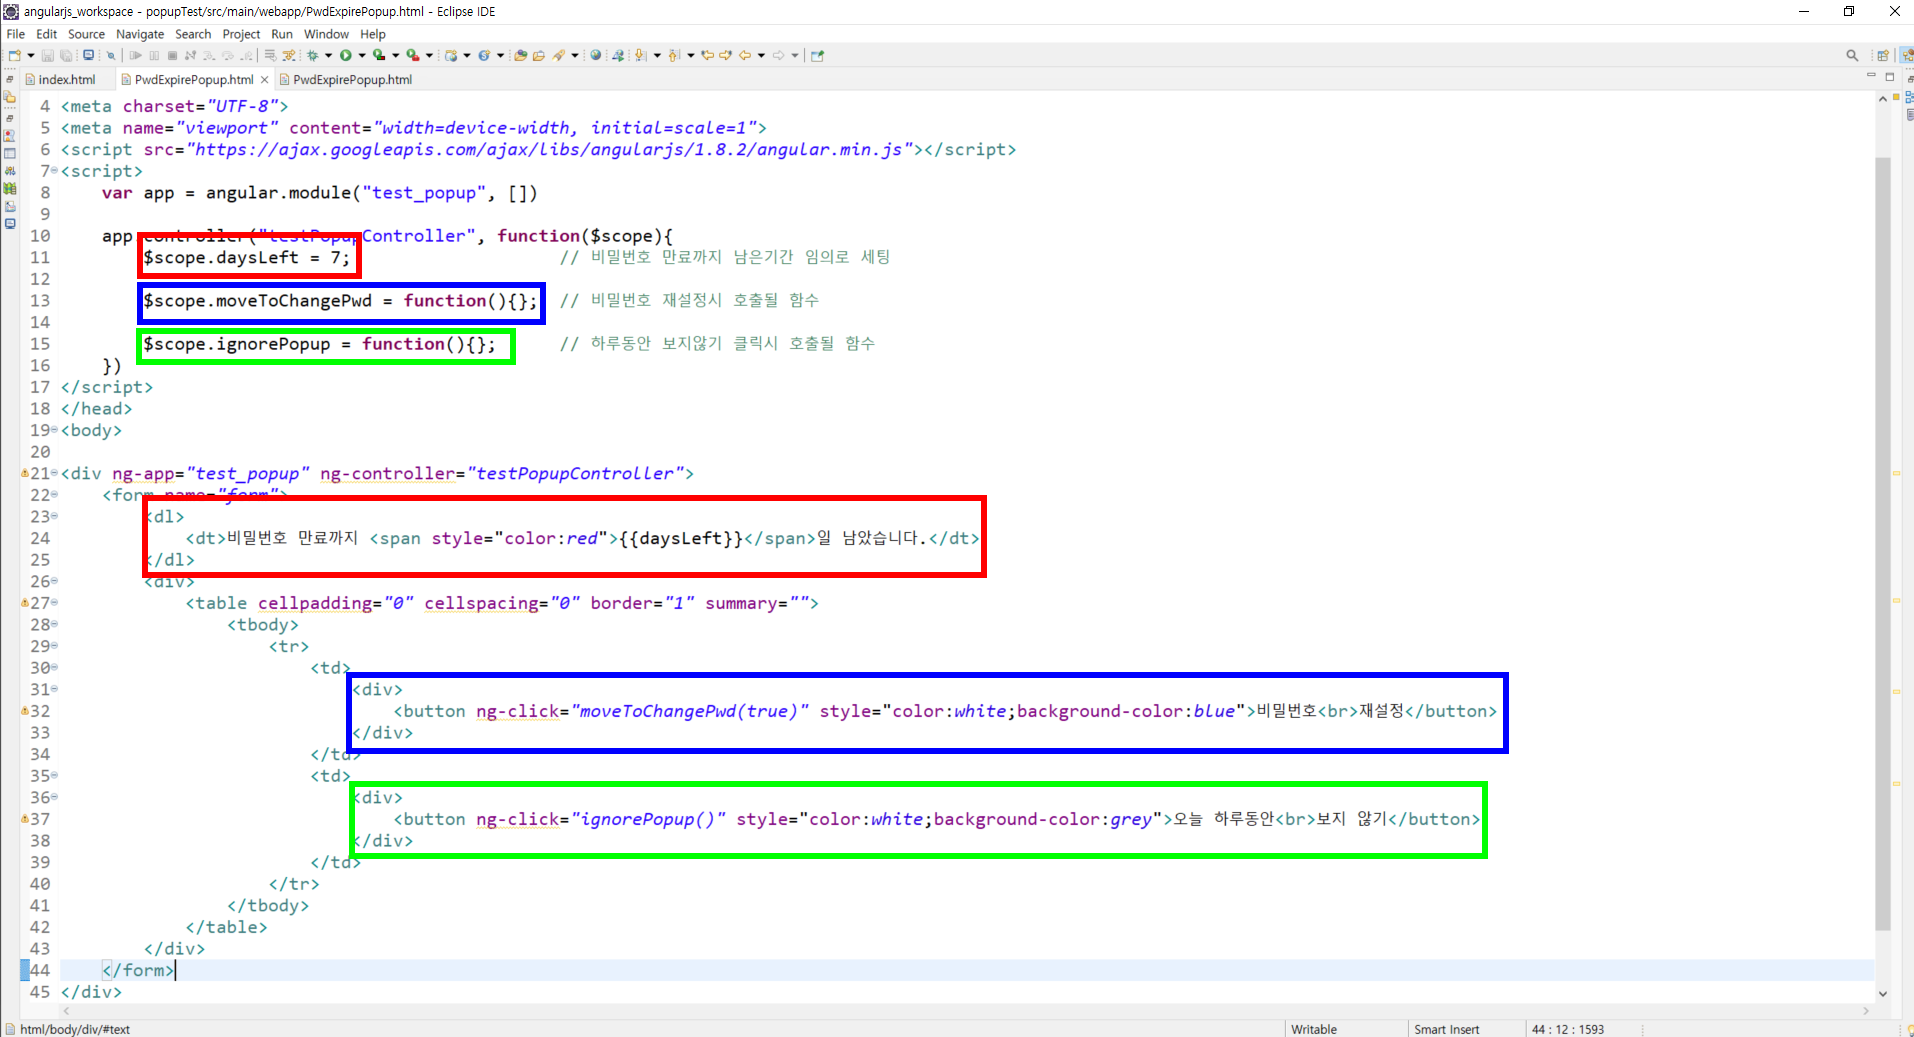Open the Web Browser globe icon
Image resolution: width=1914 pixels, height=1037 pixels.
click(x=595, y=55)
